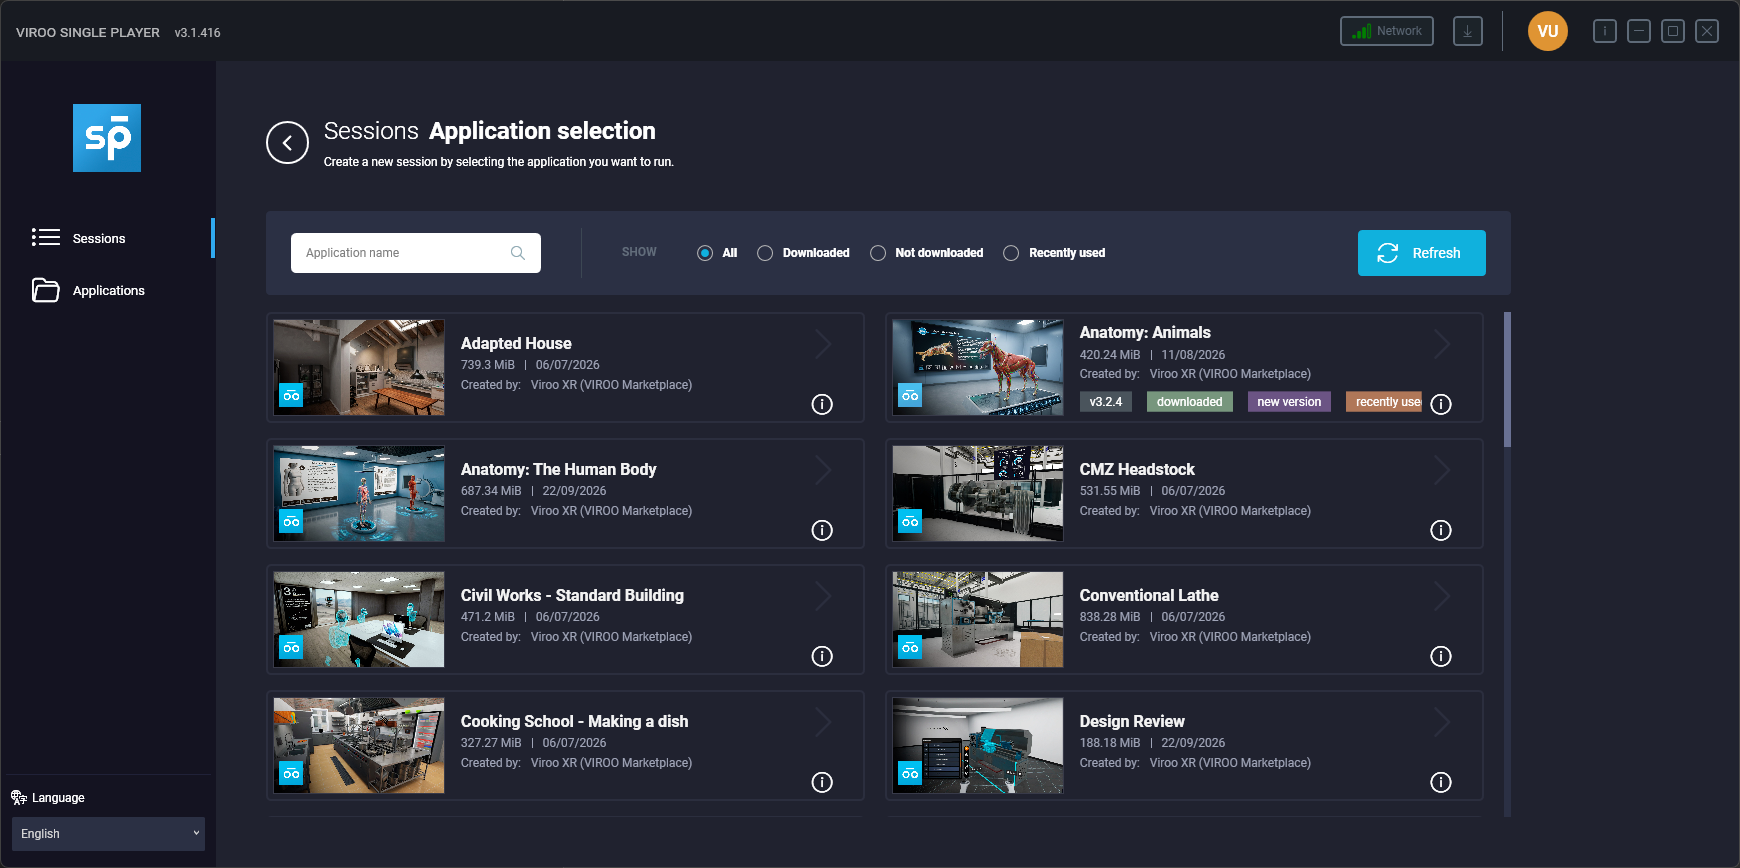Image resolution: width=1740 pixels, height=868 pixels.
Task: Select the Cooking School thumbnail image
Action: 359,746
